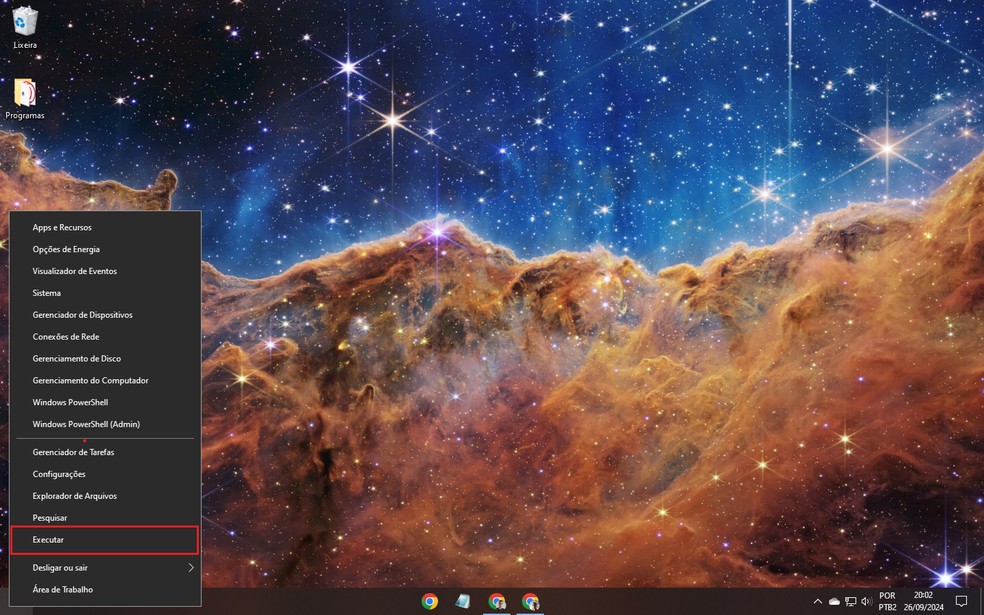Click the volume speaker tray icon
This screenshot has height=615, width=984.
point(867,601)
